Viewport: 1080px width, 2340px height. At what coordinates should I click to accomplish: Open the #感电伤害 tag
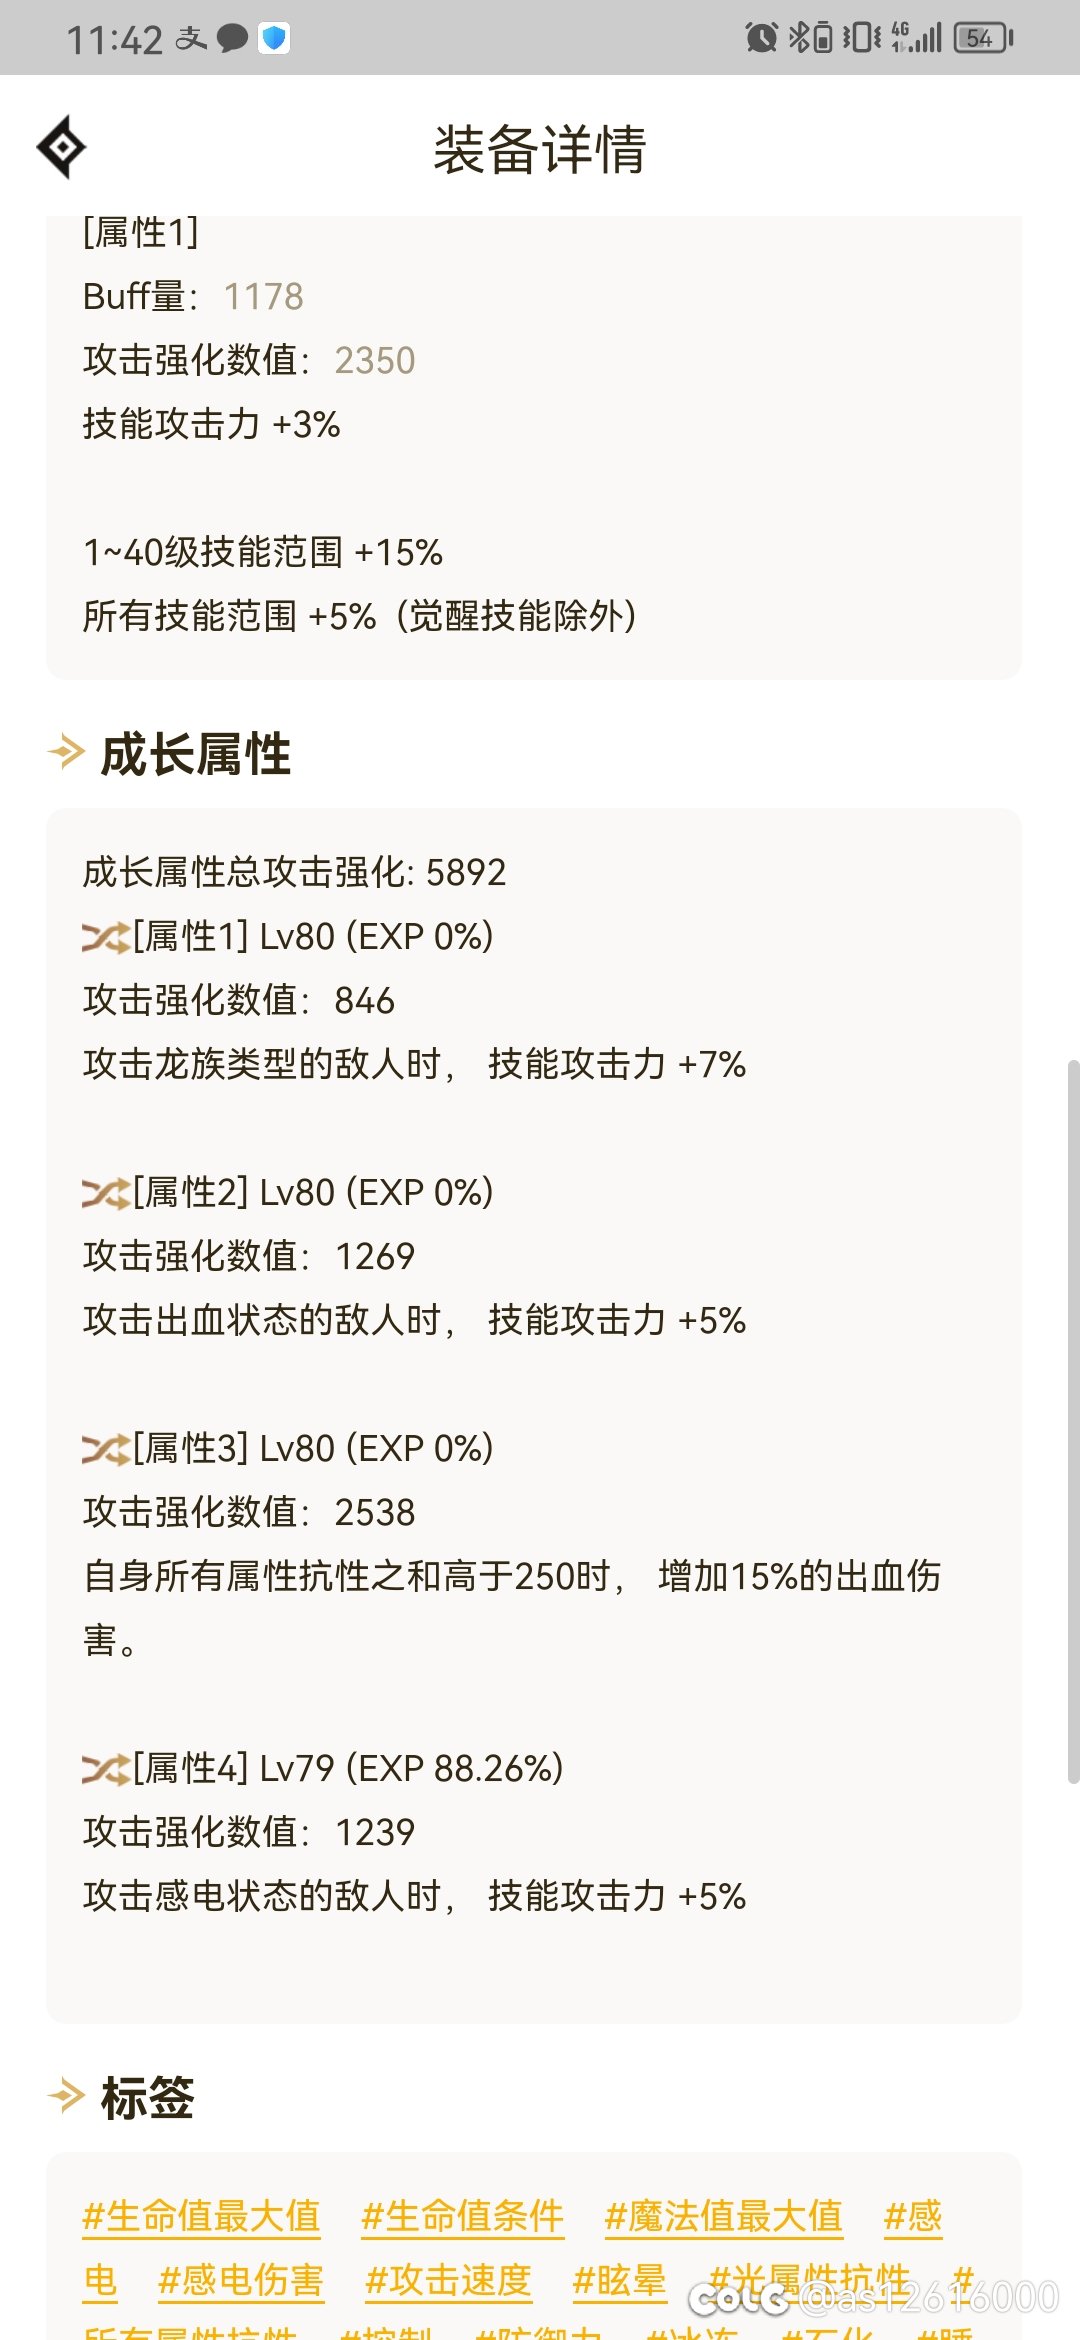241,2281
